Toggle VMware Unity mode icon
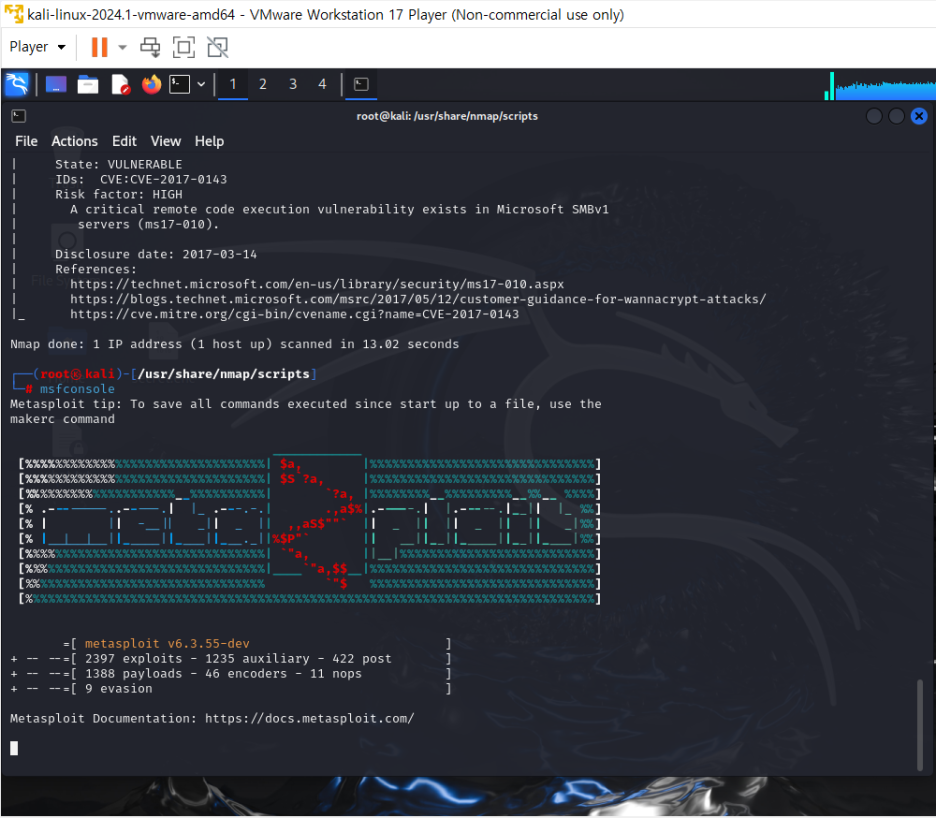936x818 pixels. (x=217, y=47)
